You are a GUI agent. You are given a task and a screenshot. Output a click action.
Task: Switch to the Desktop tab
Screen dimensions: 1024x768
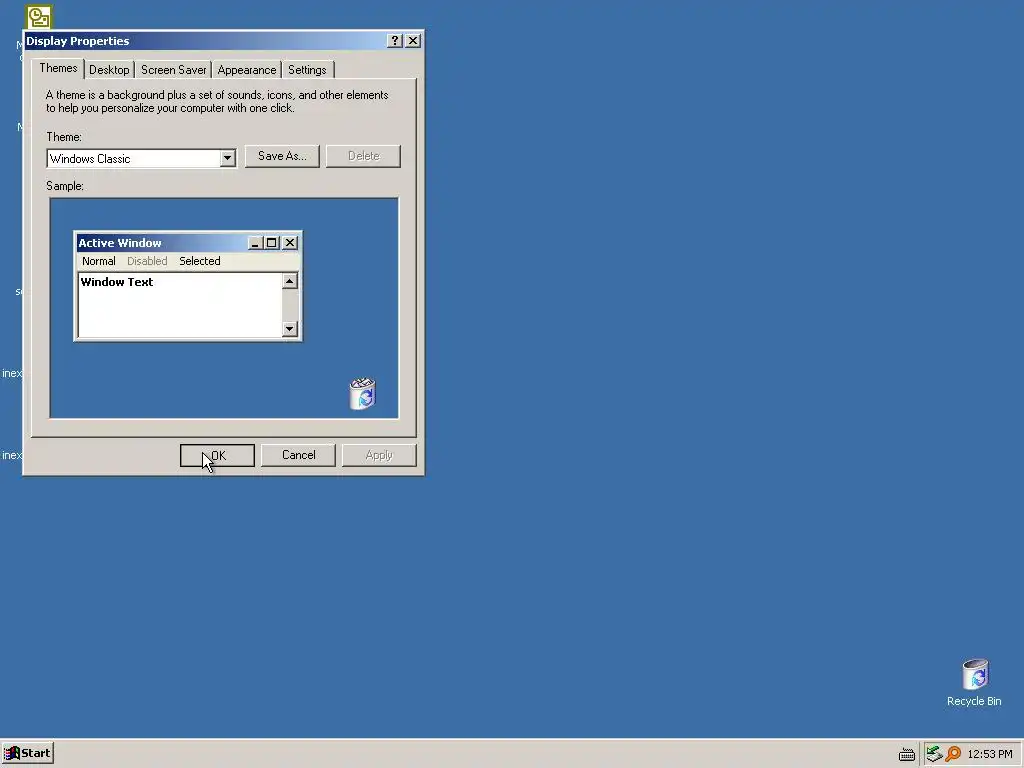click(x=109, y=70)
